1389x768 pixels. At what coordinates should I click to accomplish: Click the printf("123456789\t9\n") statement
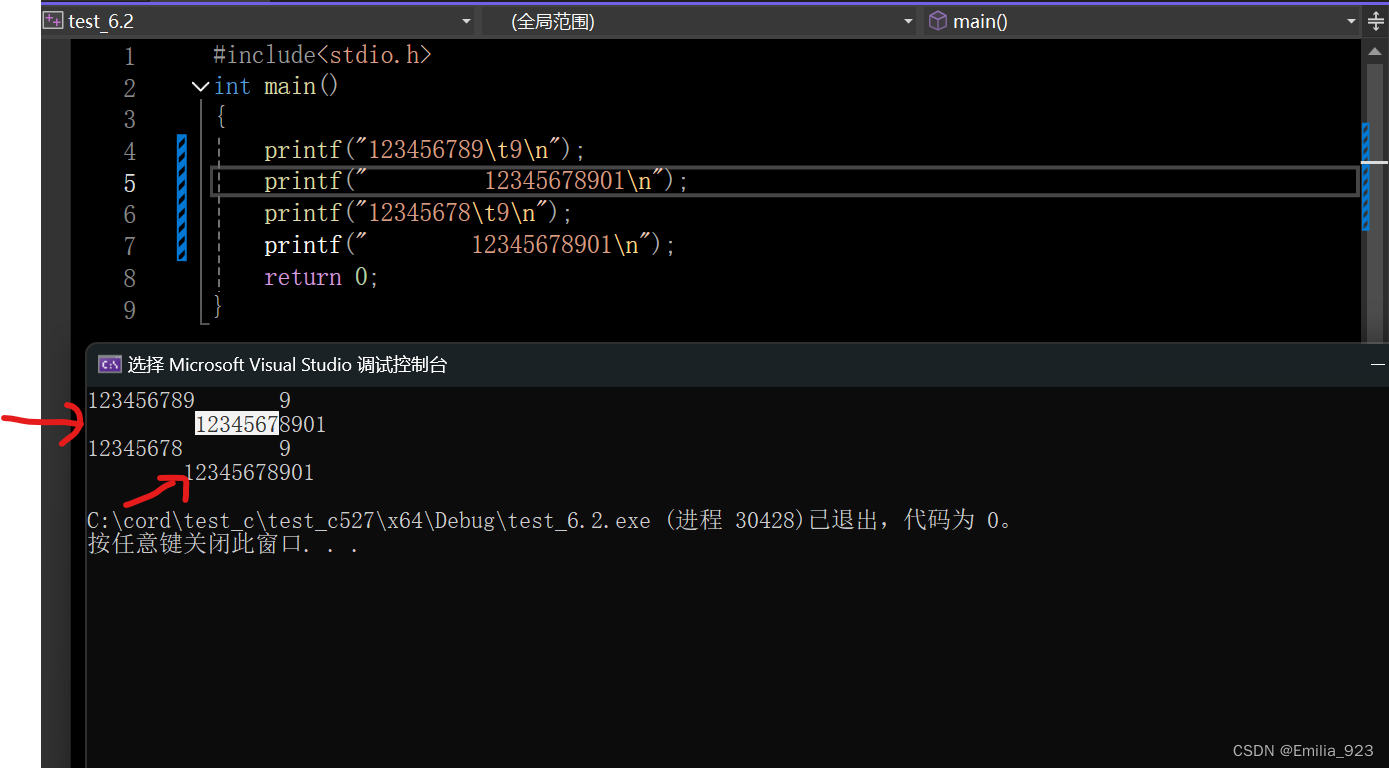[x=424, y=150]
